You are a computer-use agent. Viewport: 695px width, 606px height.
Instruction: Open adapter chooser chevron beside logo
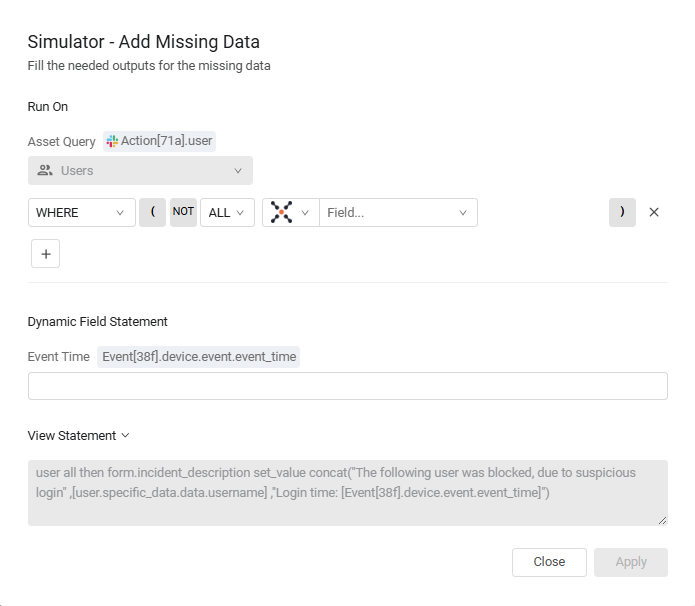coord(305,213)
